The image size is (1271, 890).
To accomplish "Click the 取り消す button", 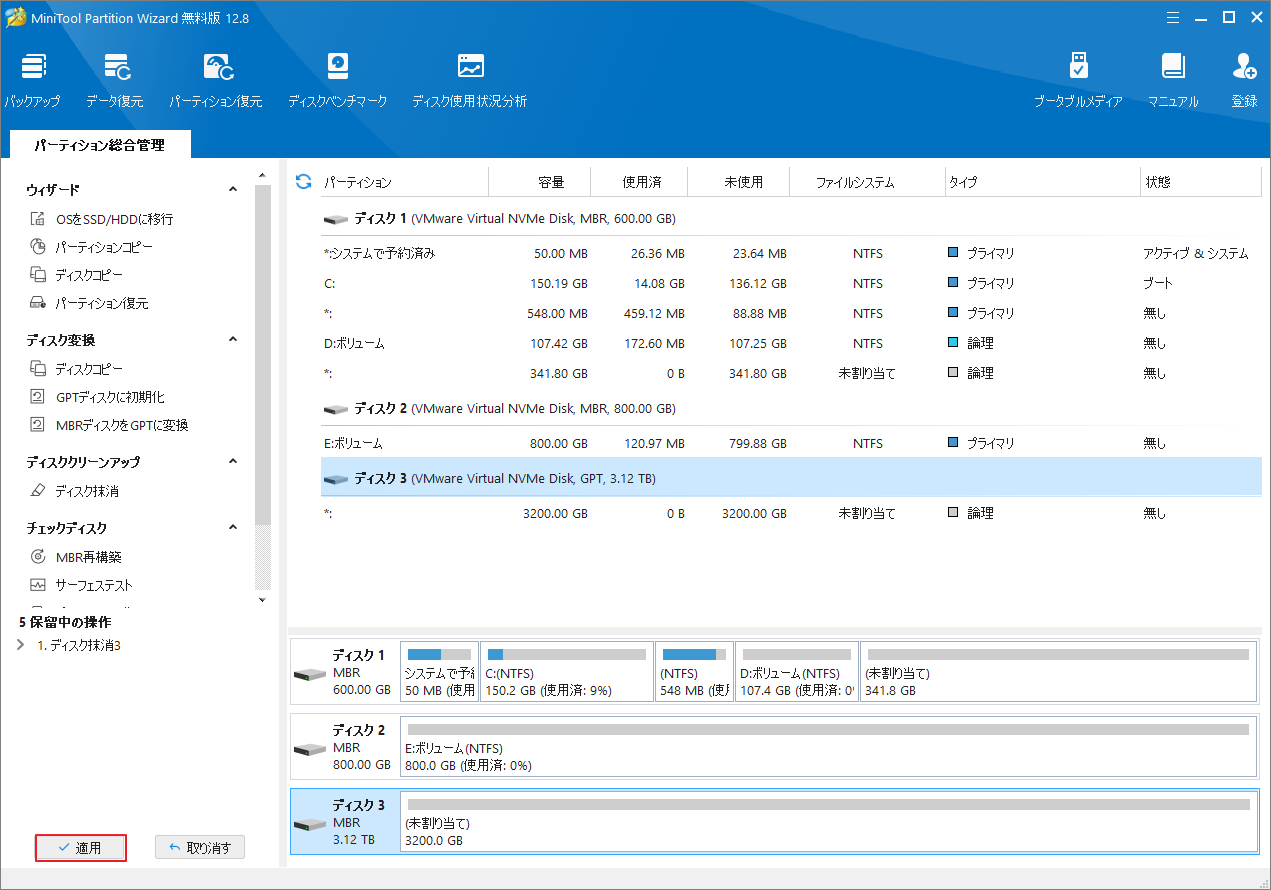I will tap(200, 848).
